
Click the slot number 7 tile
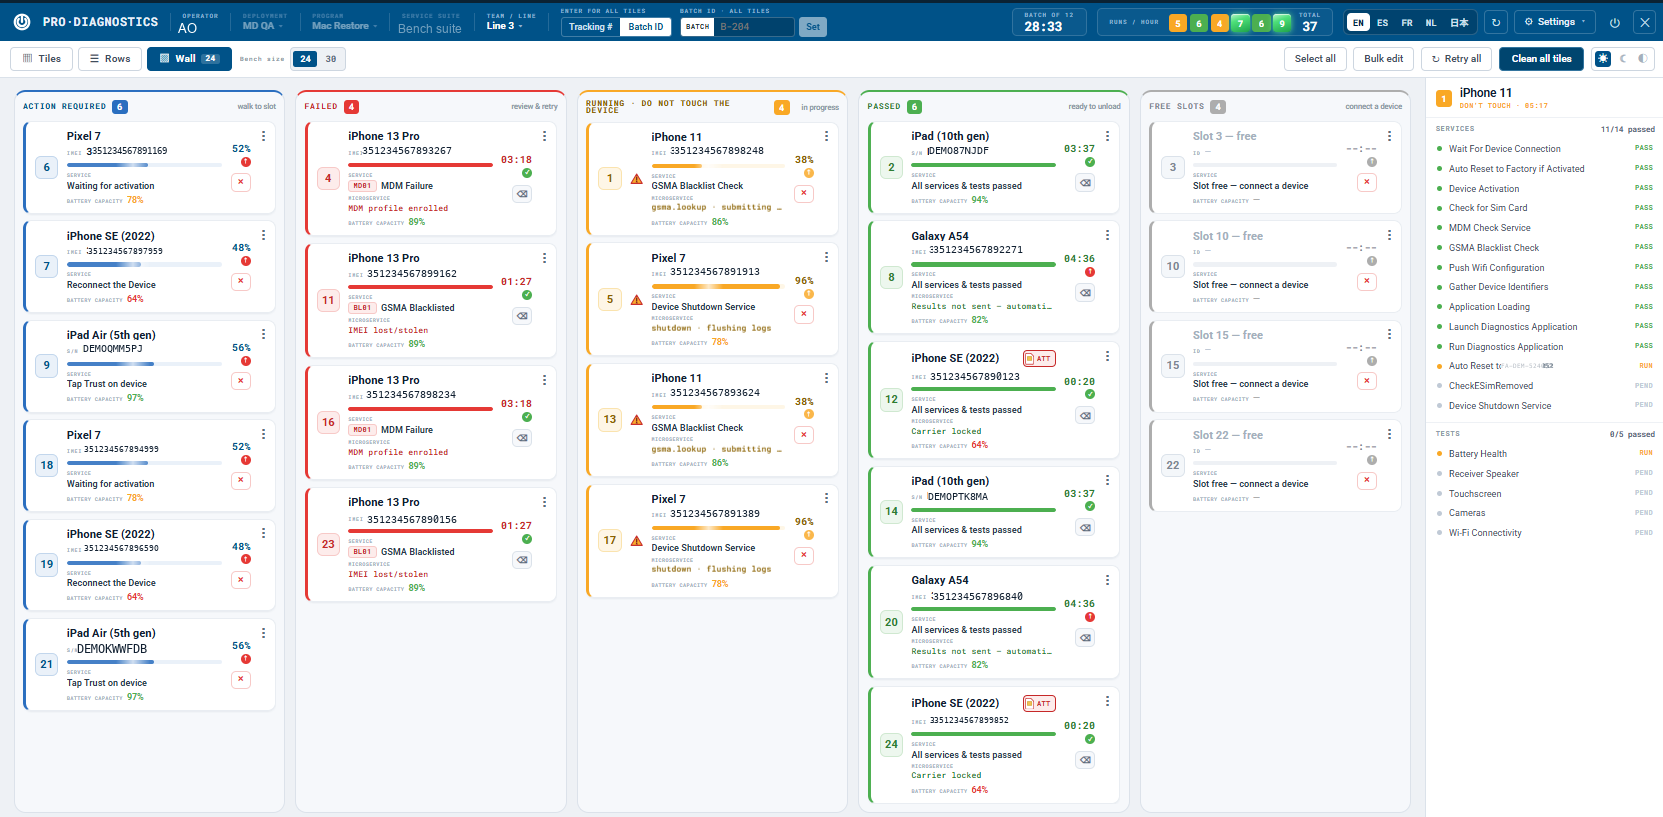47,266
